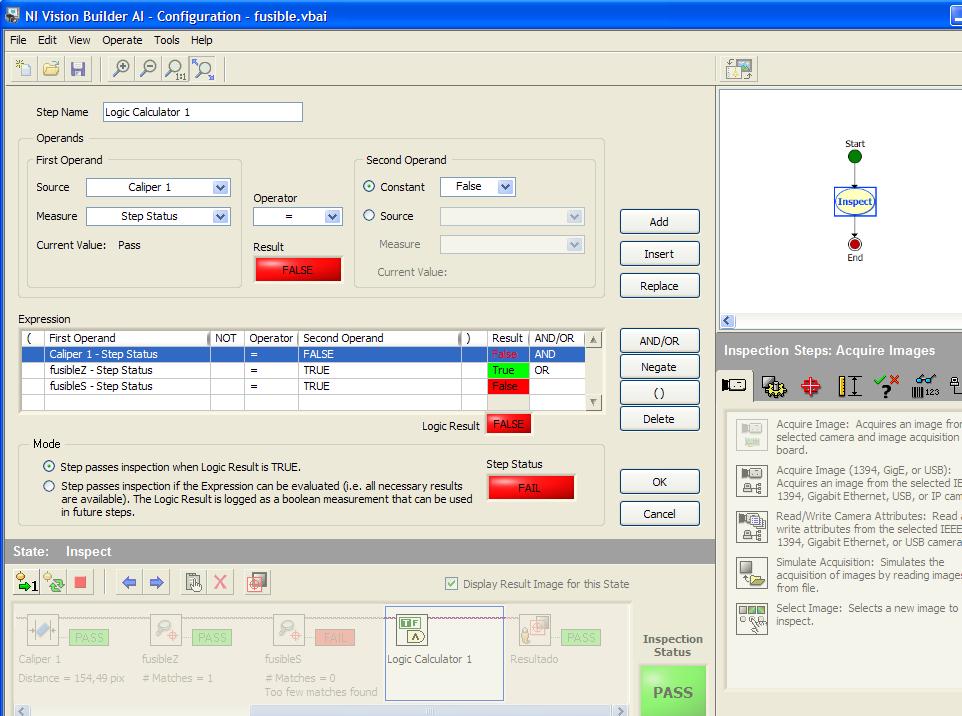This screenshot has height=716, width=962.
Task: Click the state diagram left scroll arrow
Action: click(728, 320)
